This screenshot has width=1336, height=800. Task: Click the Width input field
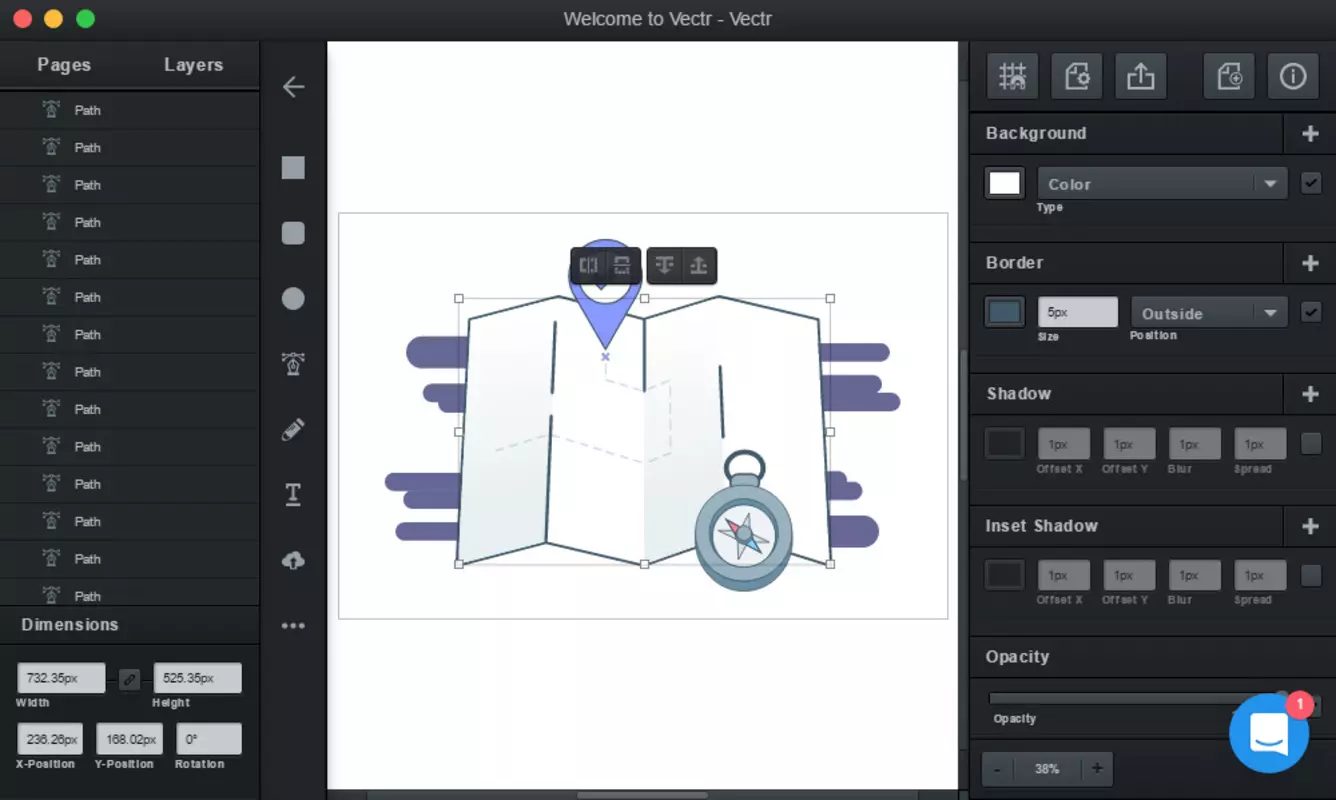point(61,678)
